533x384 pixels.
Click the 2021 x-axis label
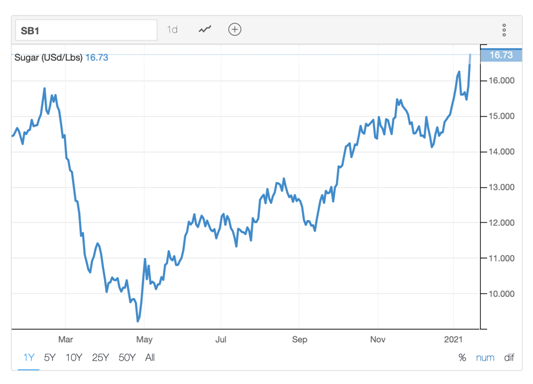tap(453, 339)
